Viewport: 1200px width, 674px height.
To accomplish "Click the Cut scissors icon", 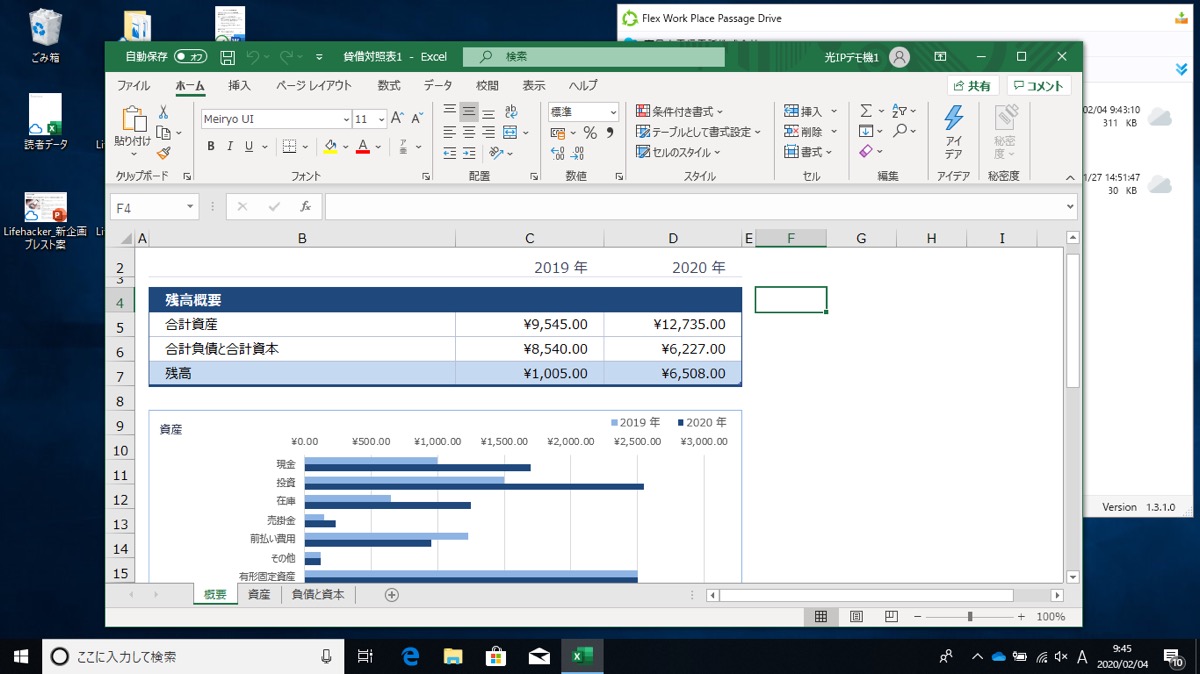I will tap(163, 112).
